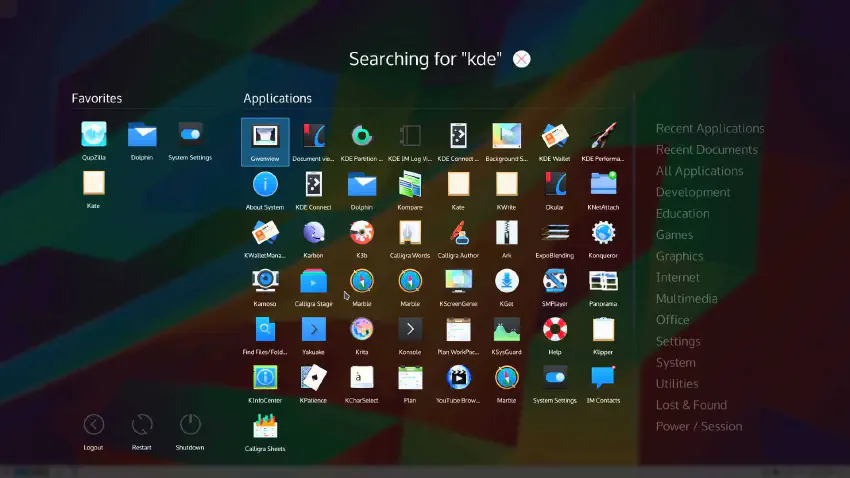Launch the Background Services icon
This screenshot has width=850, height=478.
click(x=506, y=142)
